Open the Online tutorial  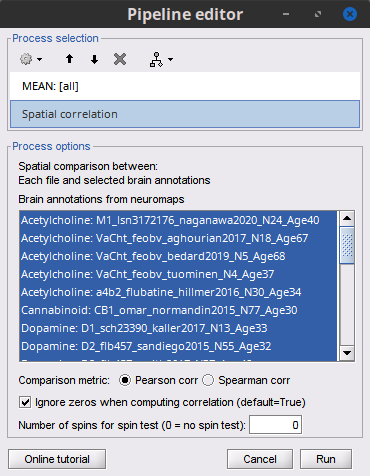(57, 459)
